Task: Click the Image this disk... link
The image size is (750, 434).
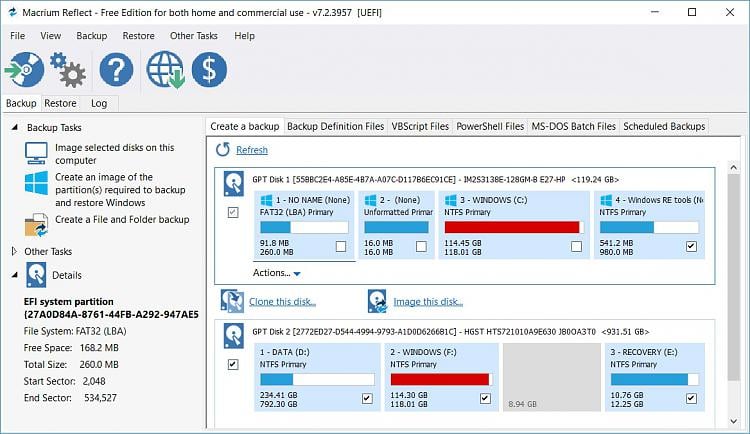Action: [428, 302]
